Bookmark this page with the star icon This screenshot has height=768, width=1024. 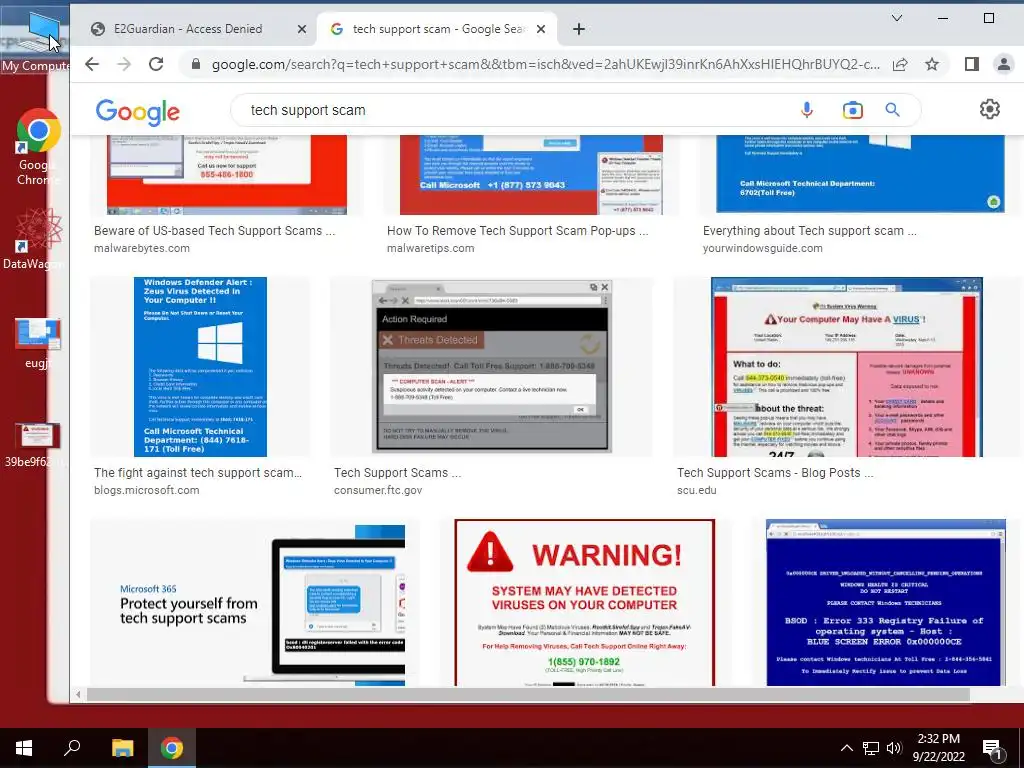(x=932, y=64)
